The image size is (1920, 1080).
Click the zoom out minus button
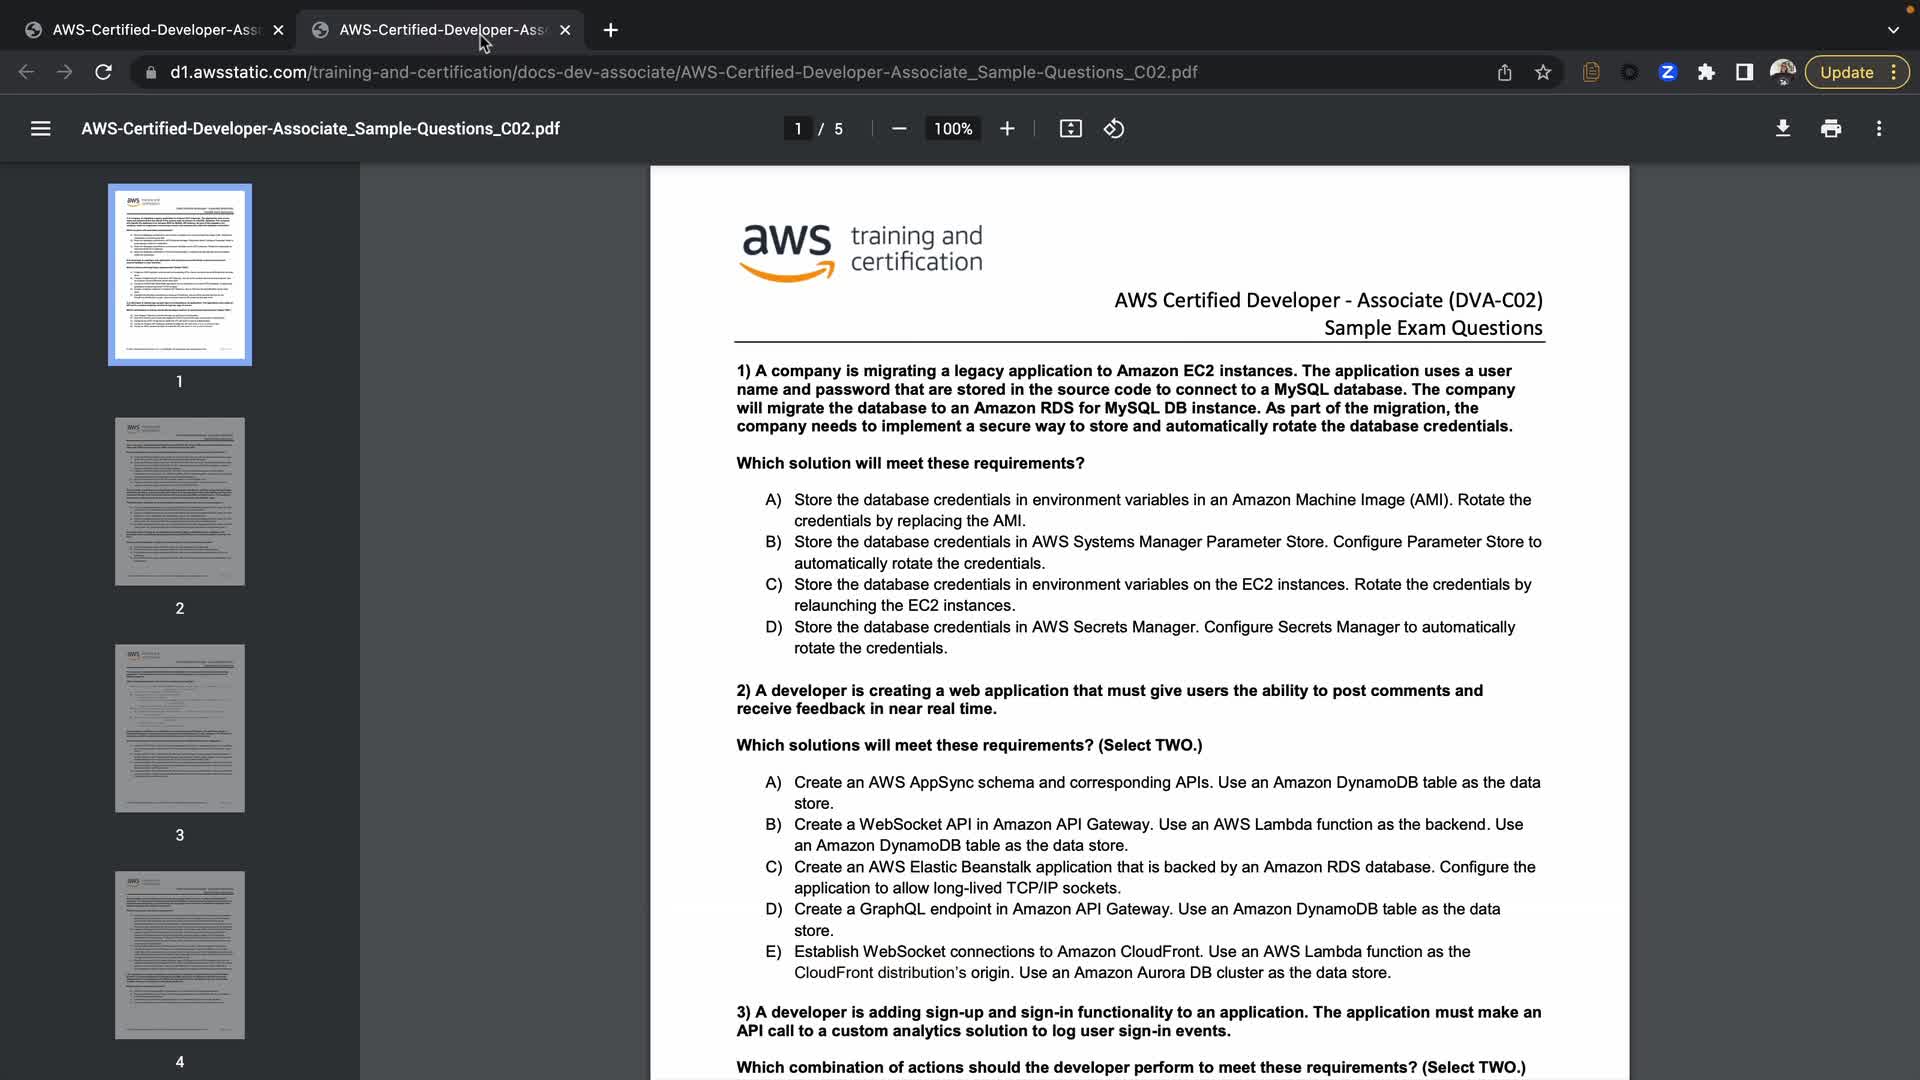pos(898,129)
